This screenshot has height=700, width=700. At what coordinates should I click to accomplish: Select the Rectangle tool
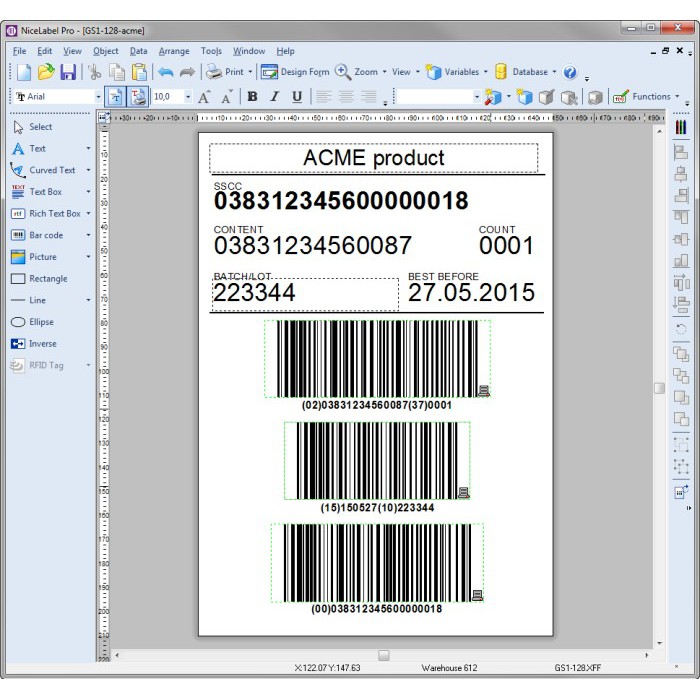click(x=47, y=279)
